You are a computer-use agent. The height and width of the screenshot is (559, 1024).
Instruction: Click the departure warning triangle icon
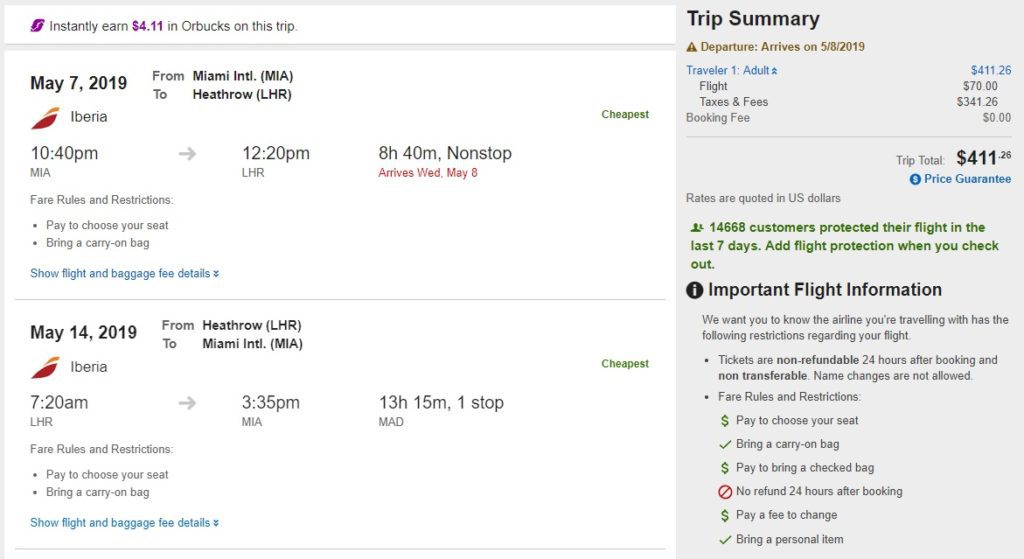[x=691, y=47]
